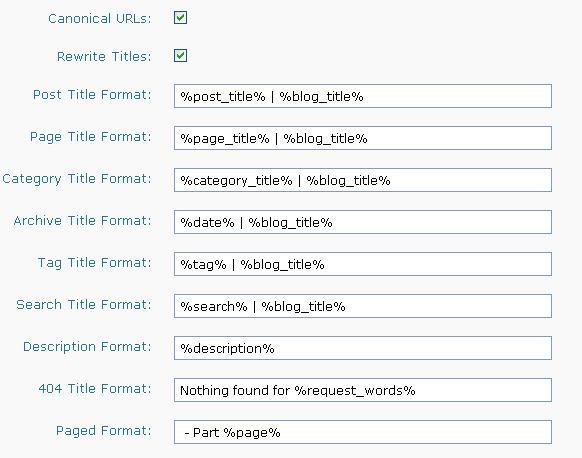Activate the Search Title Format input
Screen dimensions: 582x458
pyautogui.click(x=363, y=306)
